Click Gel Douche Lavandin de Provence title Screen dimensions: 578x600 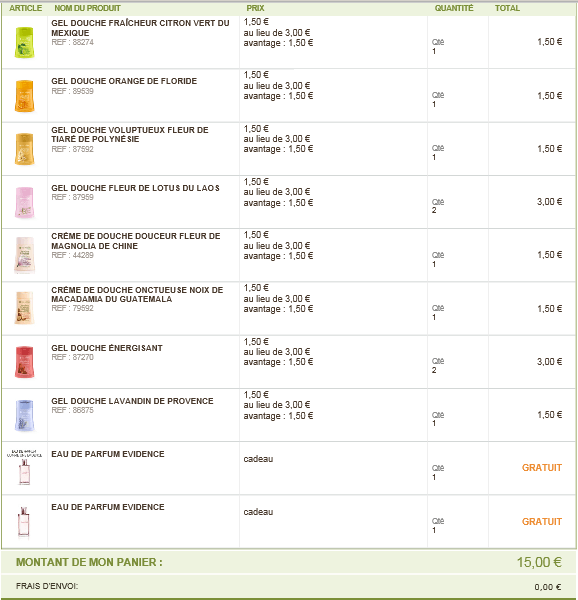[x=132, y=401]
